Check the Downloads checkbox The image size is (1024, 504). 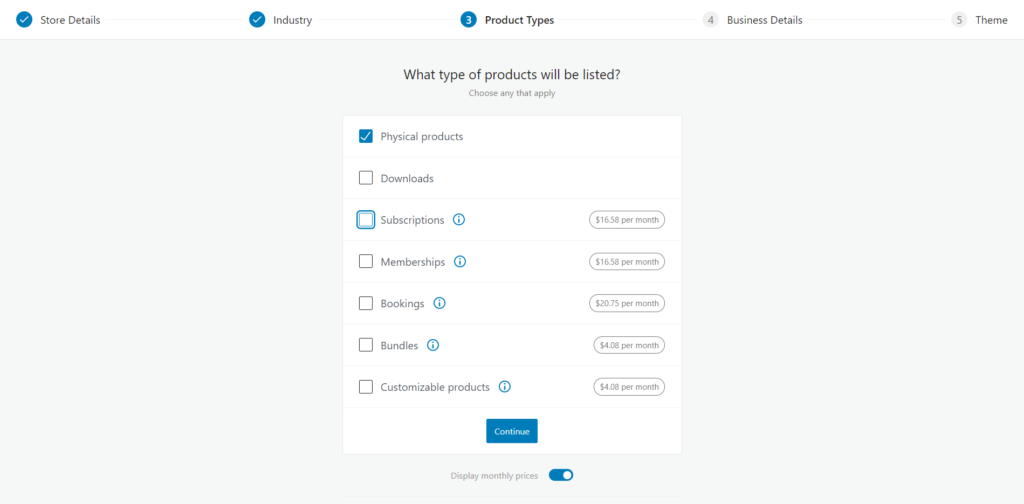tap(366, 179)
